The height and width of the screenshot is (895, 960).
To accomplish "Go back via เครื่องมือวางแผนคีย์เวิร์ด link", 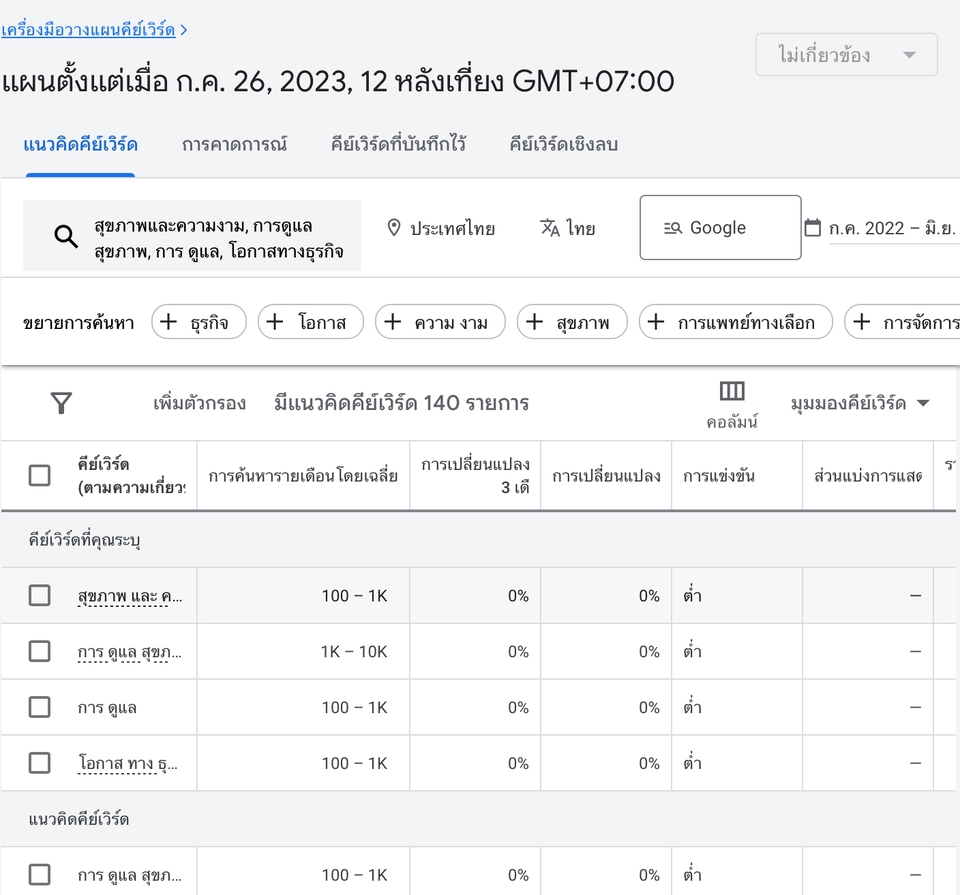I will click(x=88, y=29).
